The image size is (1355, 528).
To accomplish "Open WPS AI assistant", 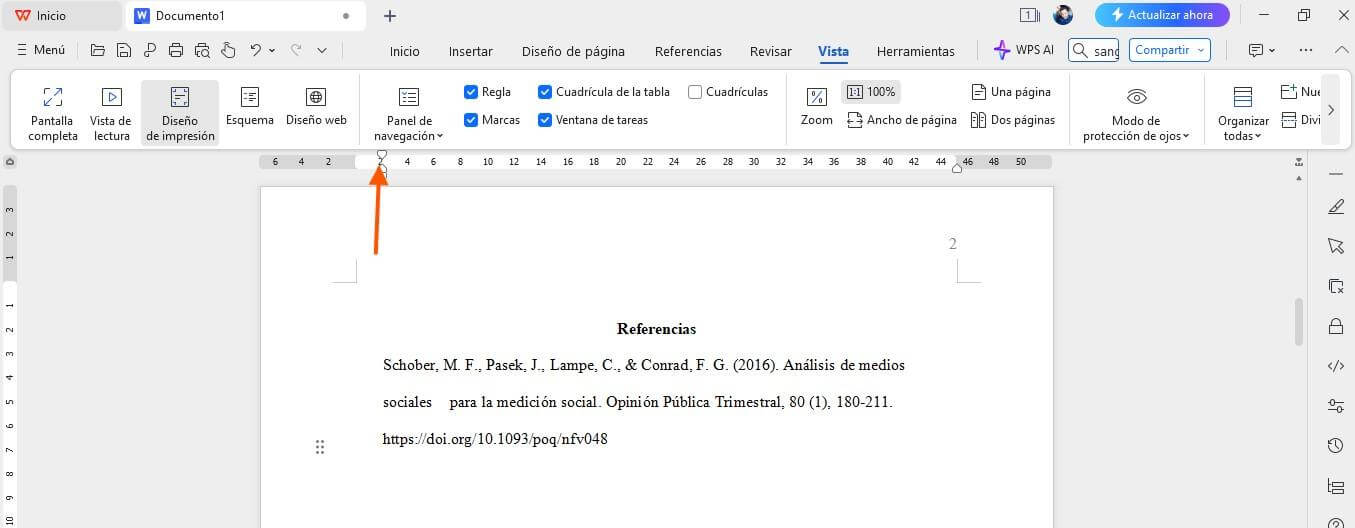I will click(x=1024, y=50).
